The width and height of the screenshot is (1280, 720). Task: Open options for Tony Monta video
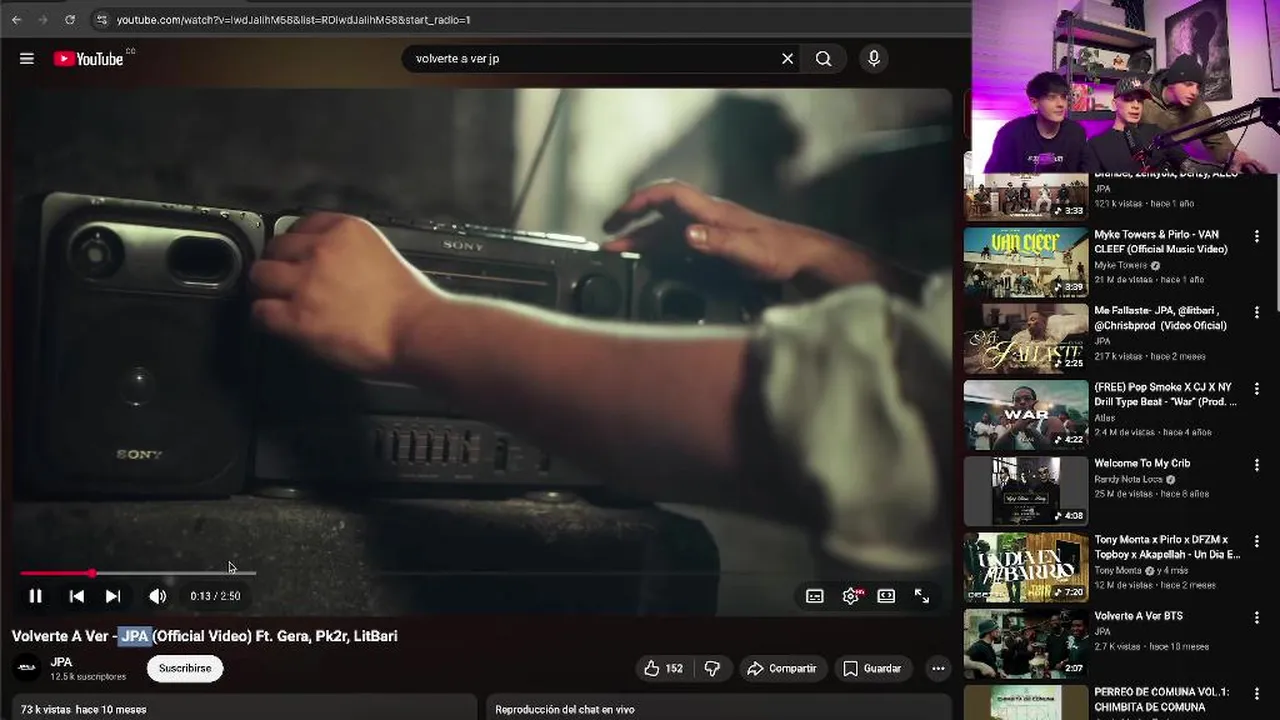(1257, 542)
